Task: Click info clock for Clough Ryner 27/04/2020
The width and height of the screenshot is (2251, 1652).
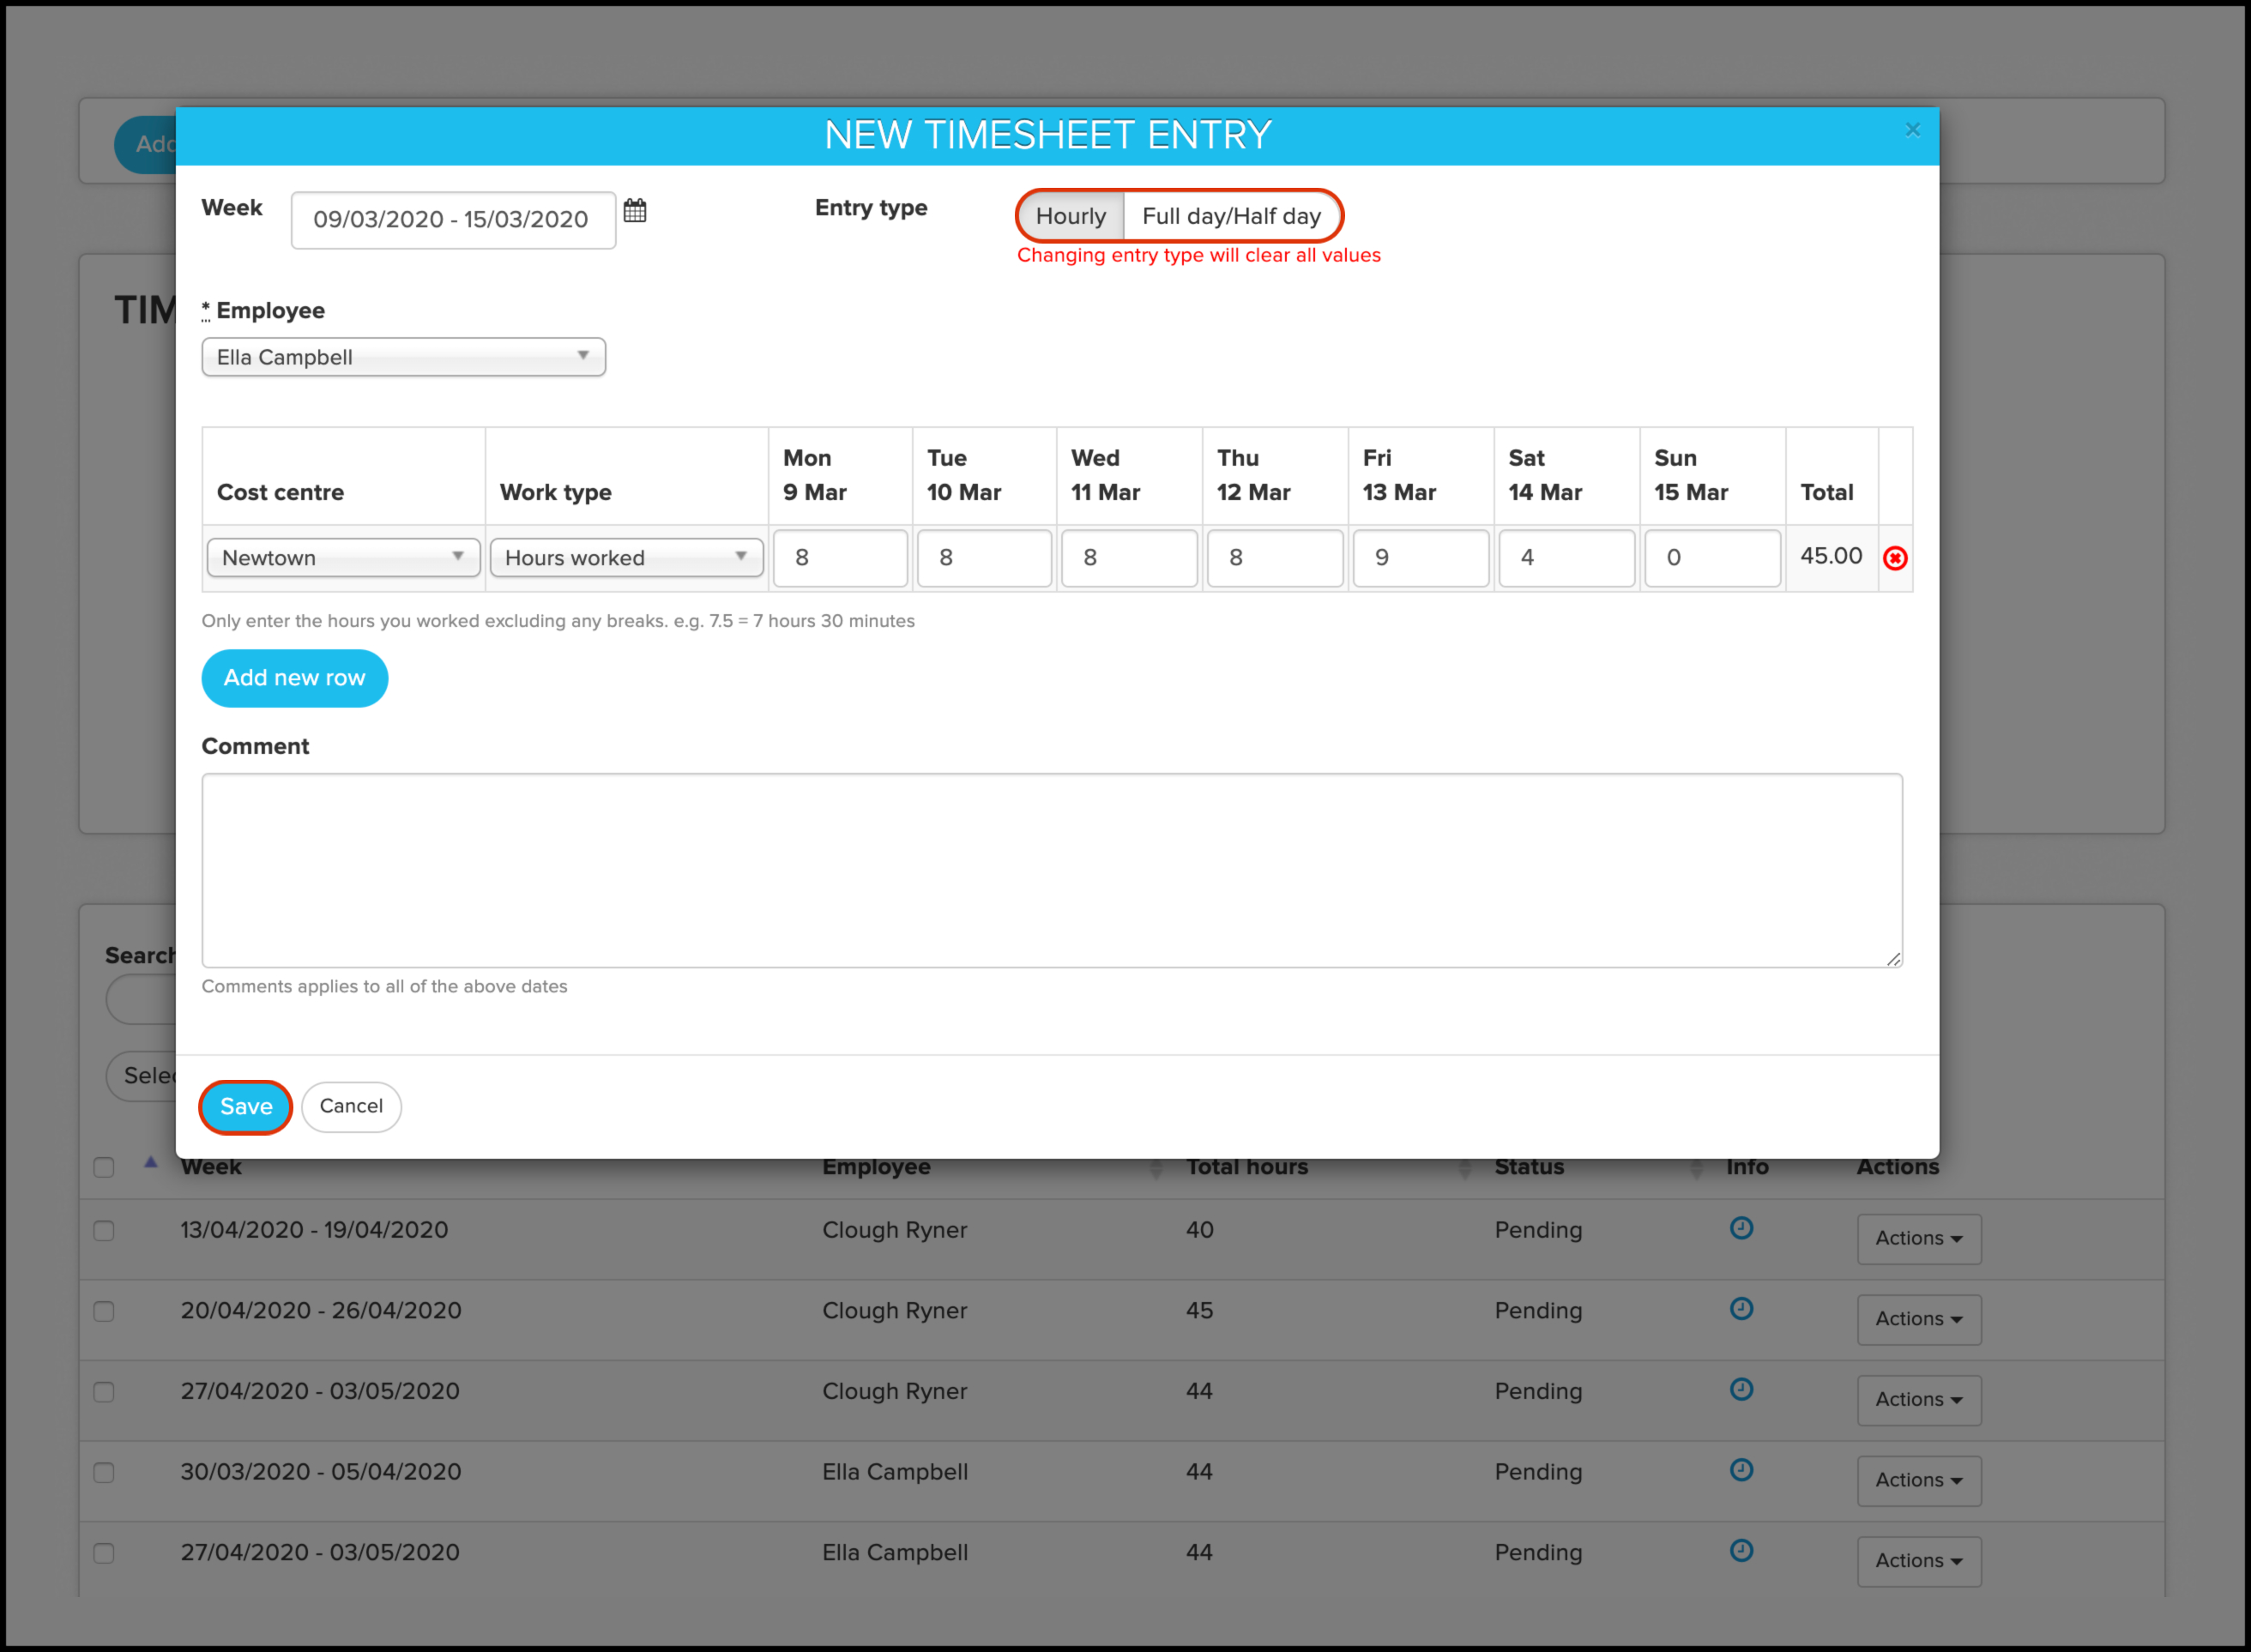Action: click(1741, 1390)
